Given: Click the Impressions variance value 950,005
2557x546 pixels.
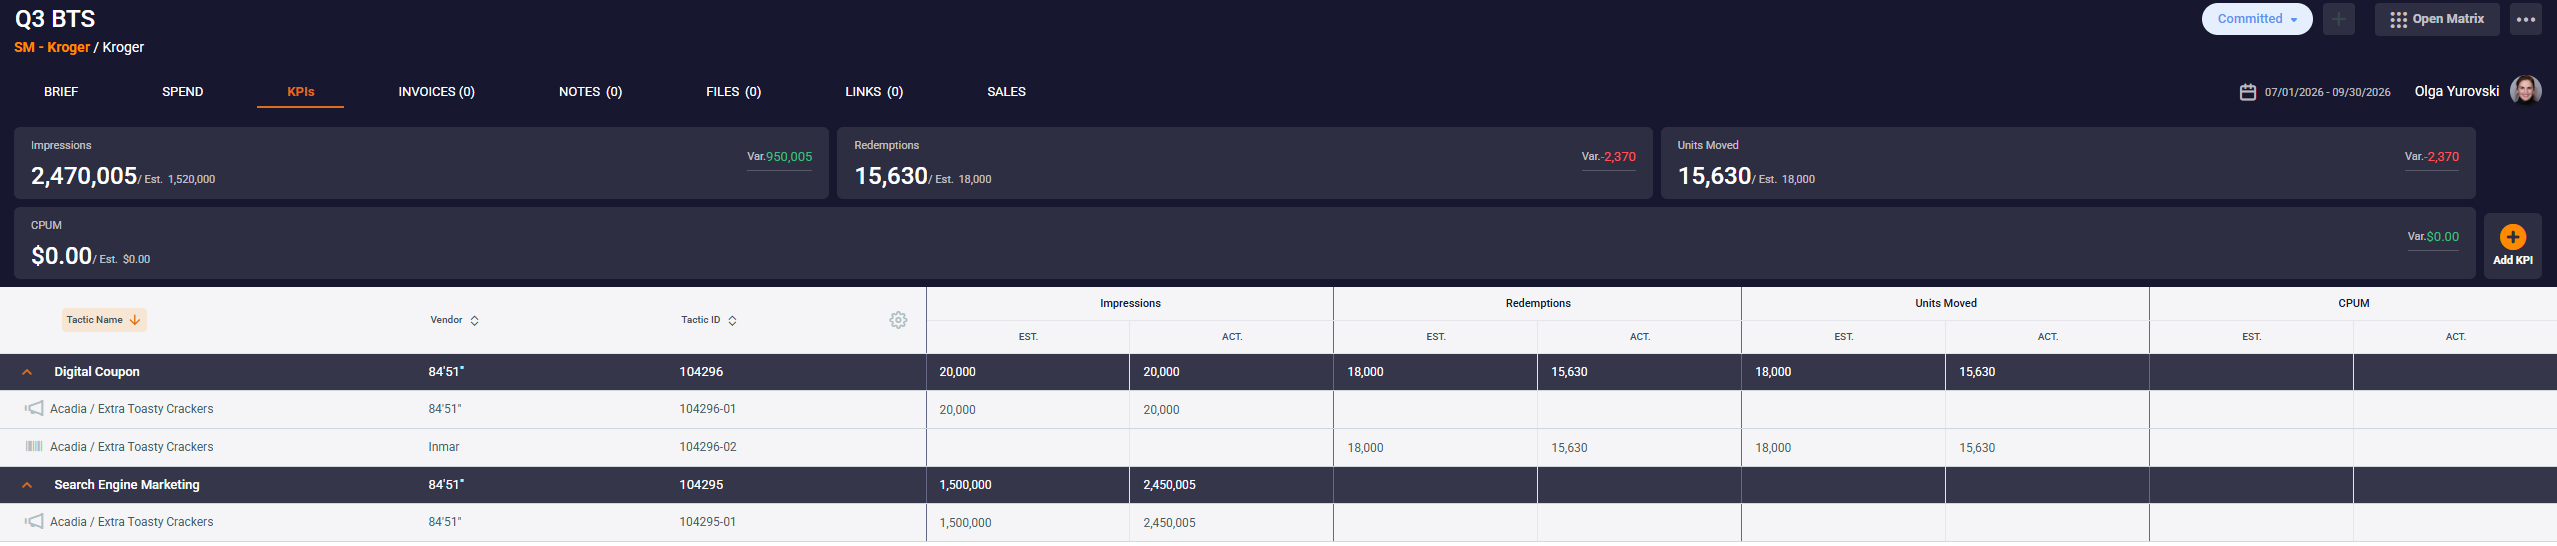Looking at the screenshot, I should pyautogui.click(x=789, y=157).
